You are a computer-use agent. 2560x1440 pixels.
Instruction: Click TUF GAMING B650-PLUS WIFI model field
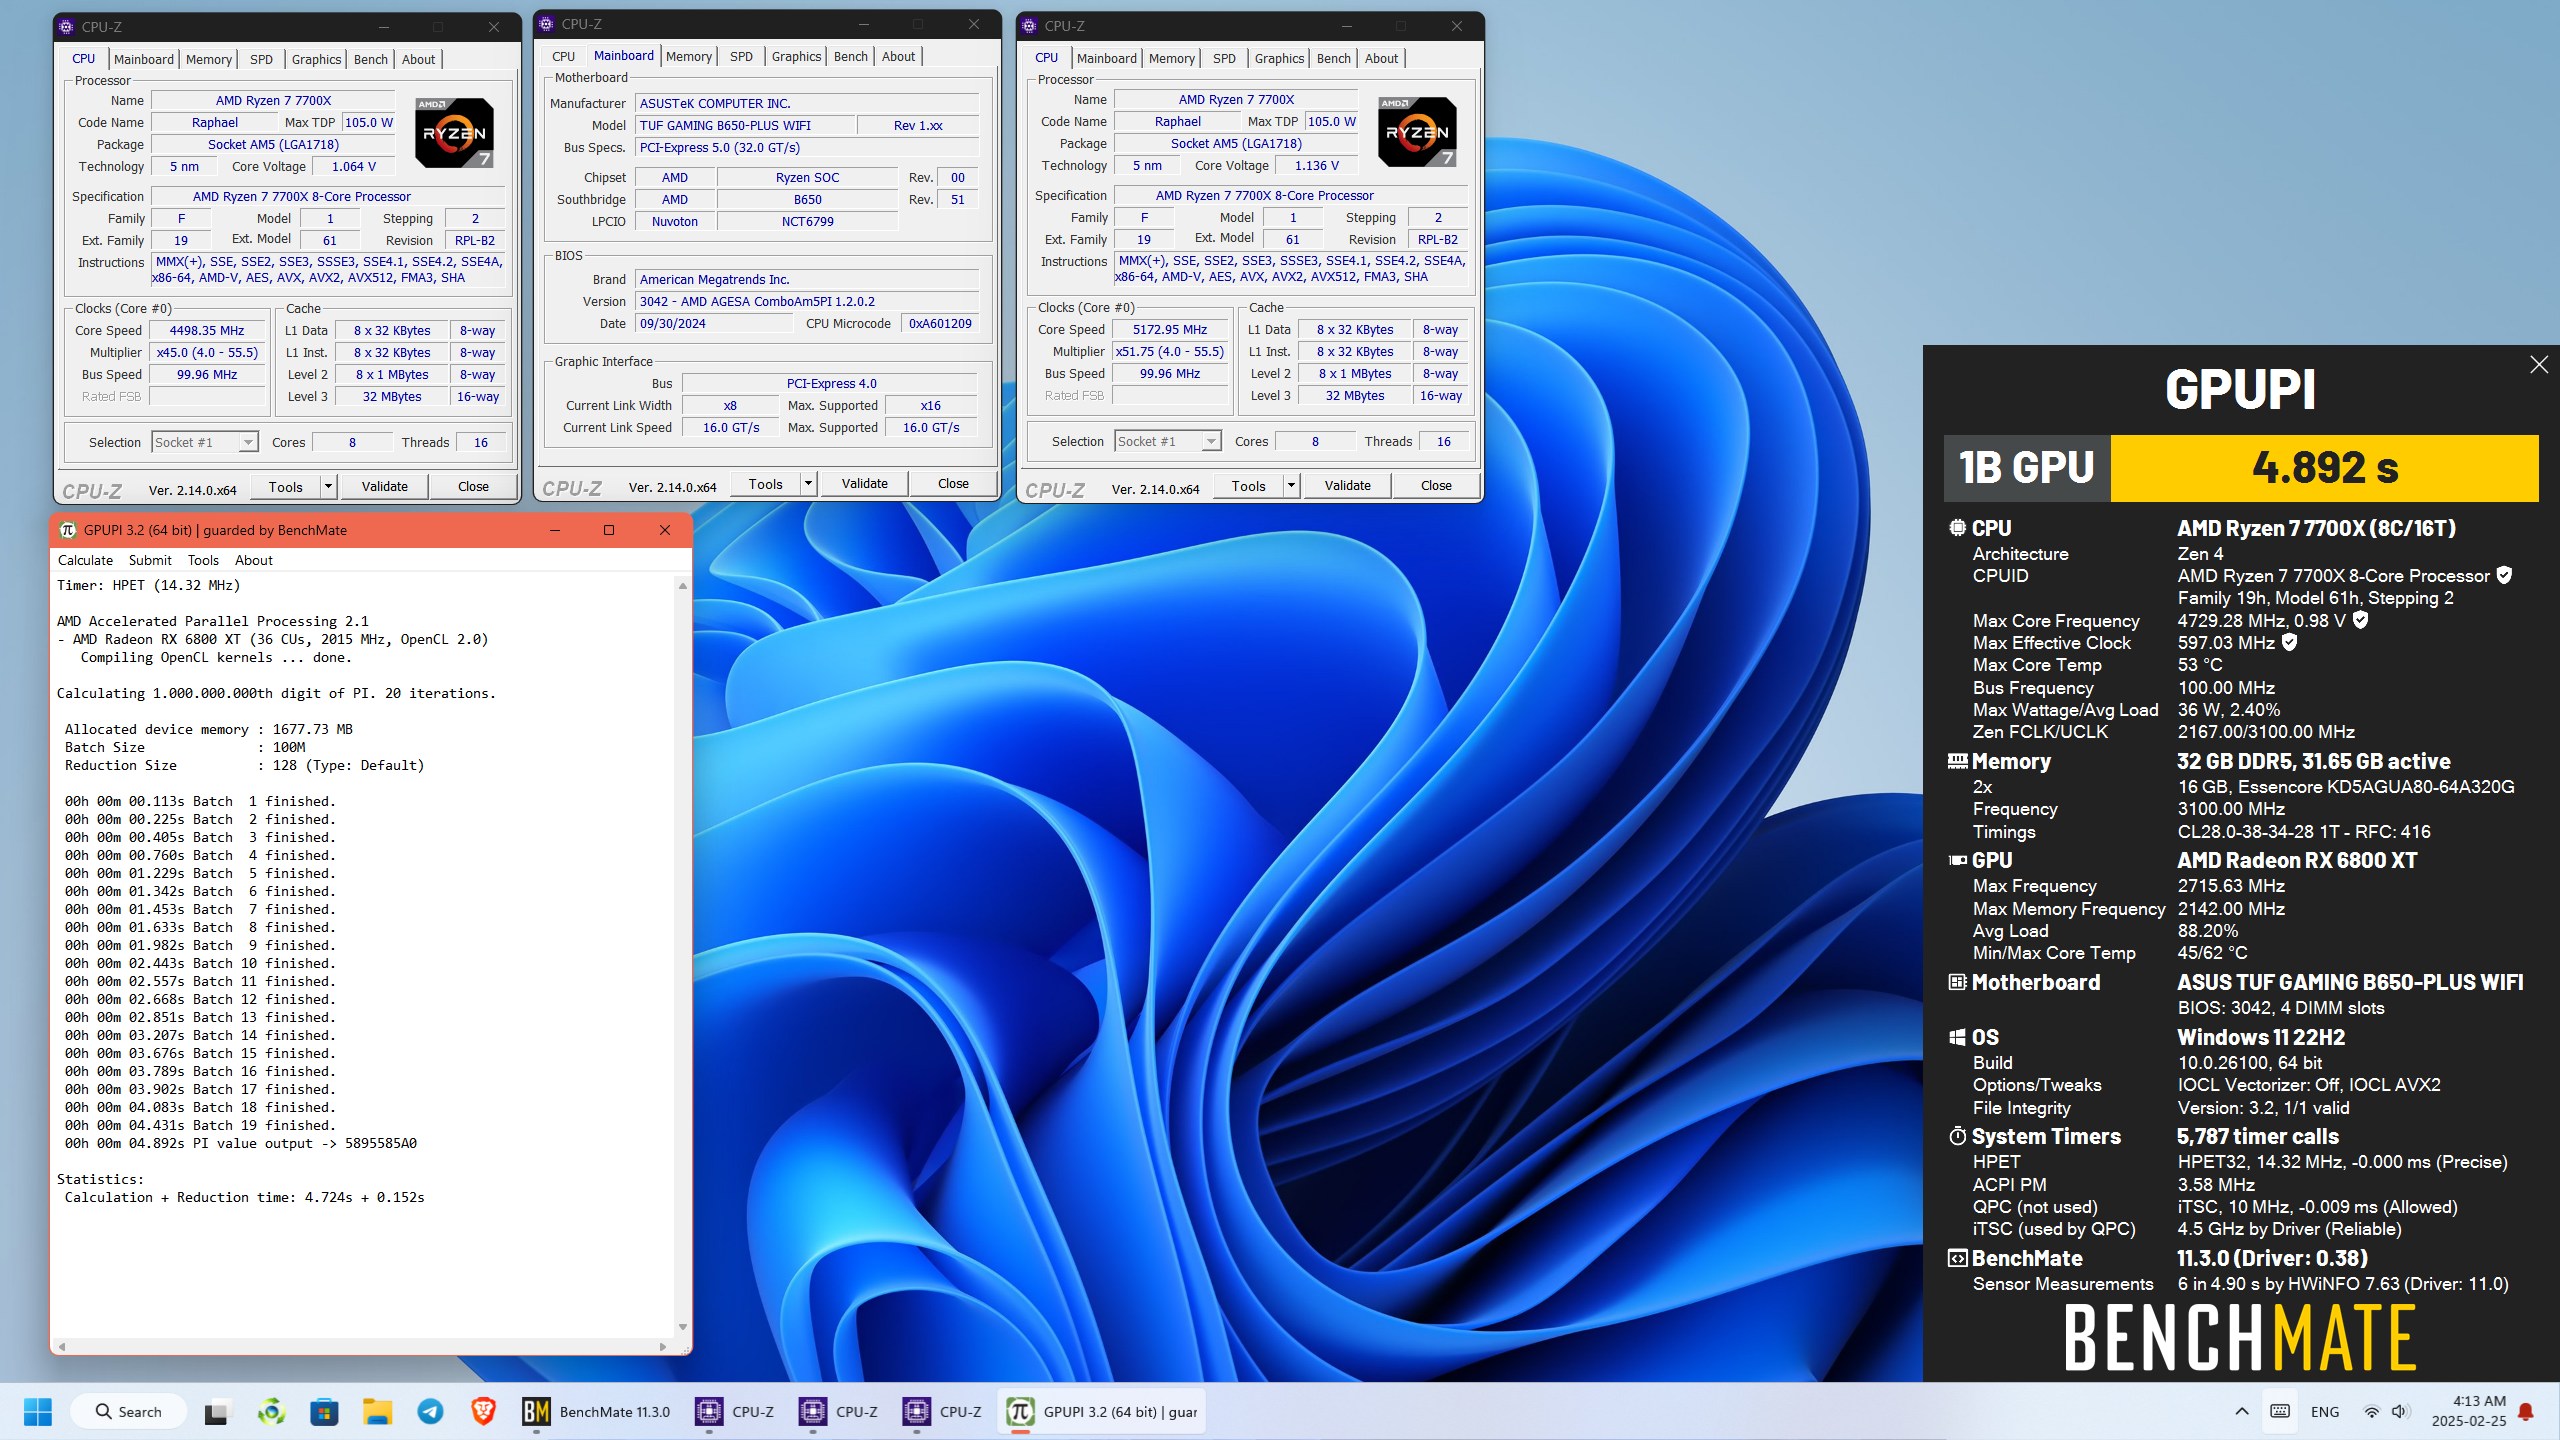pos(746,126)
